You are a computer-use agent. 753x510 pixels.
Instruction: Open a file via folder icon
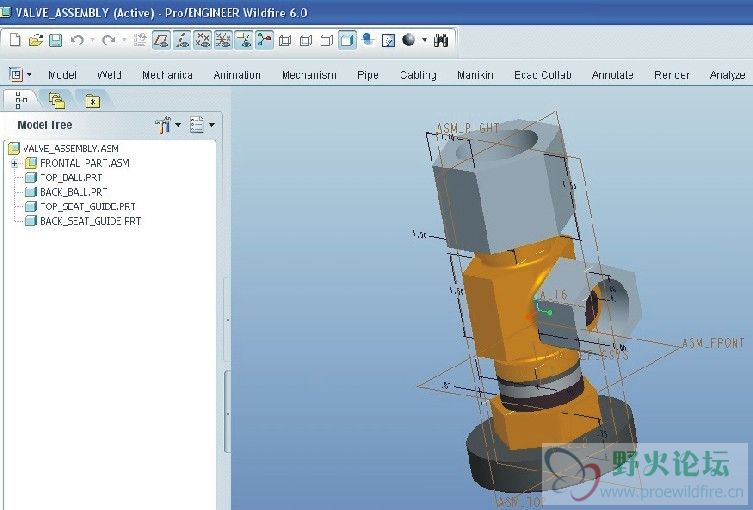click(x=35, y=40)
